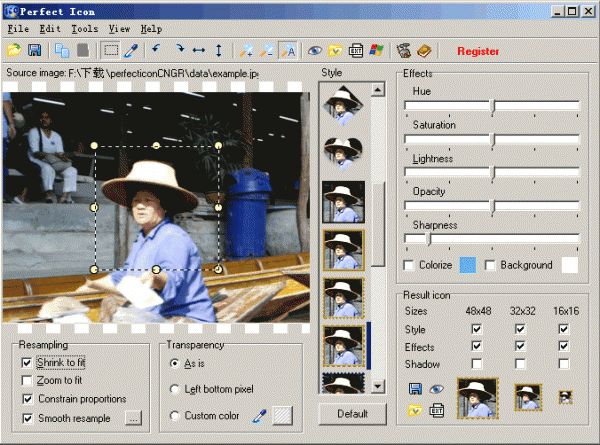Select Left bottom pixel transparency
This screenshot has width=600, height=445.
point(174,389)
